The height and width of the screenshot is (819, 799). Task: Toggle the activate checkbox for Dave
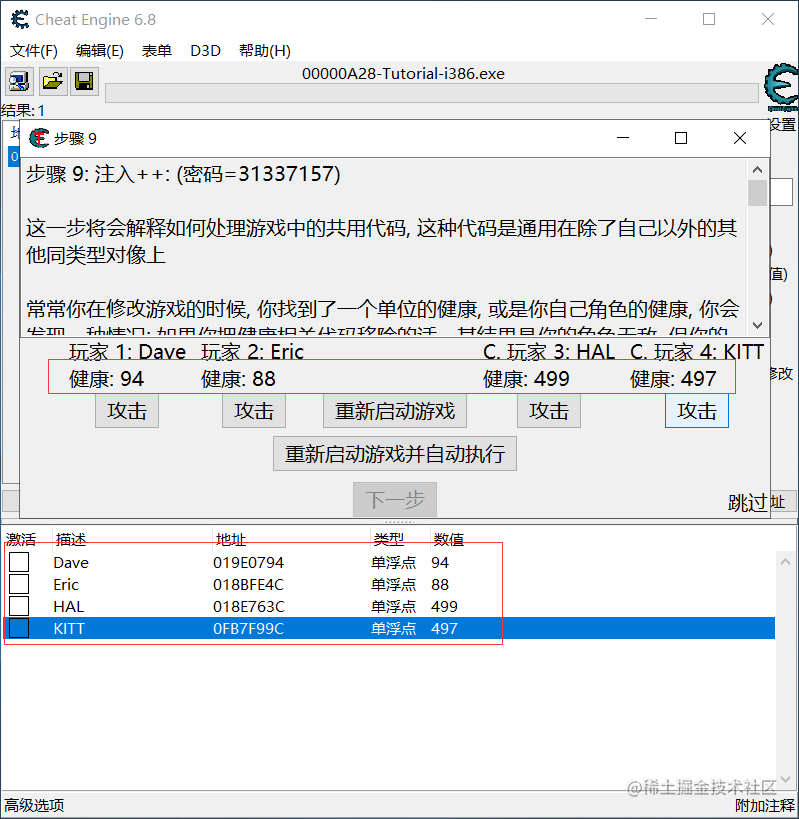tap(19, 563)
